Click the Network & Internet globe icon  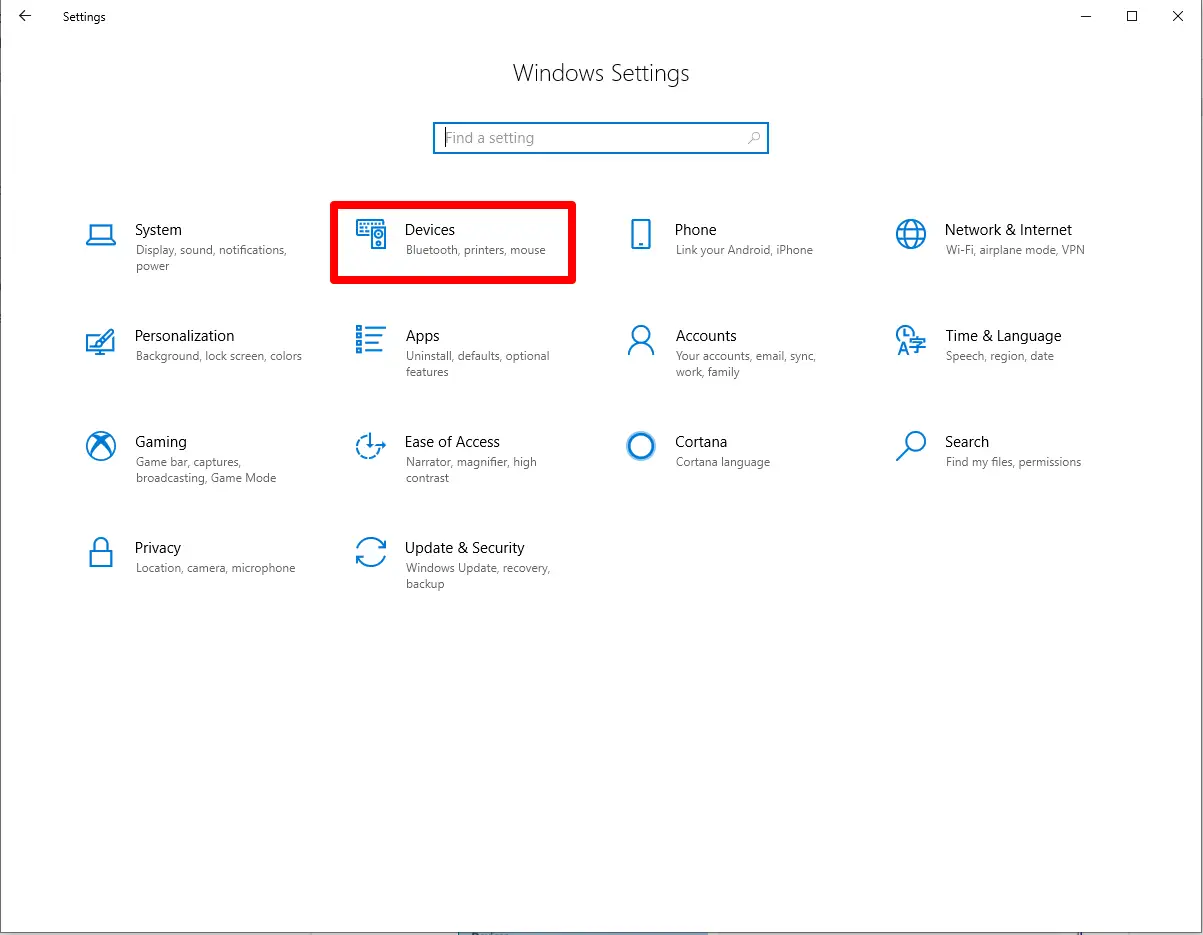[x=911, y=234]
